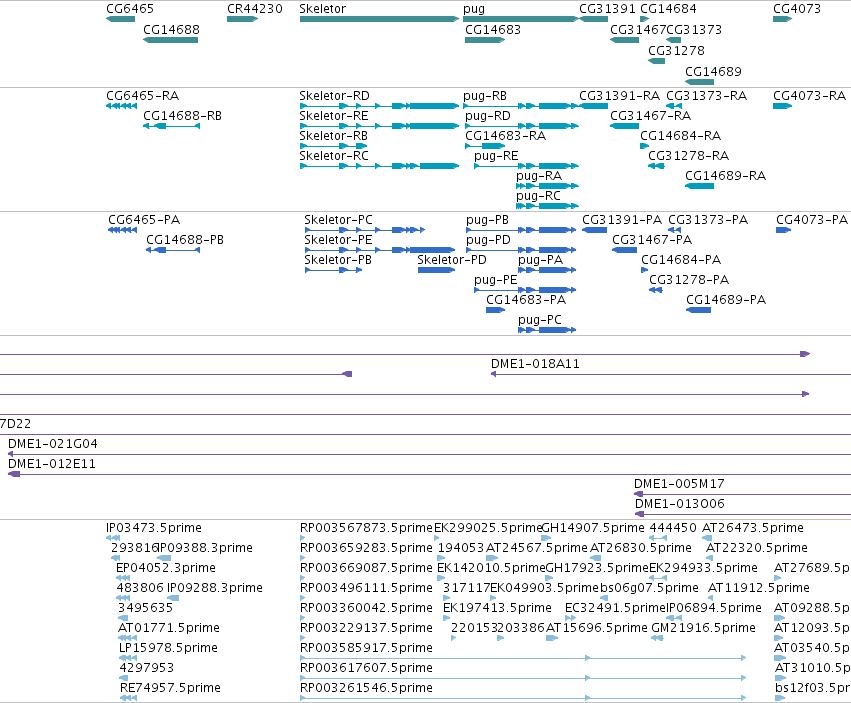Click protein pug-PA
851x703 pixels.
[541, 260]
